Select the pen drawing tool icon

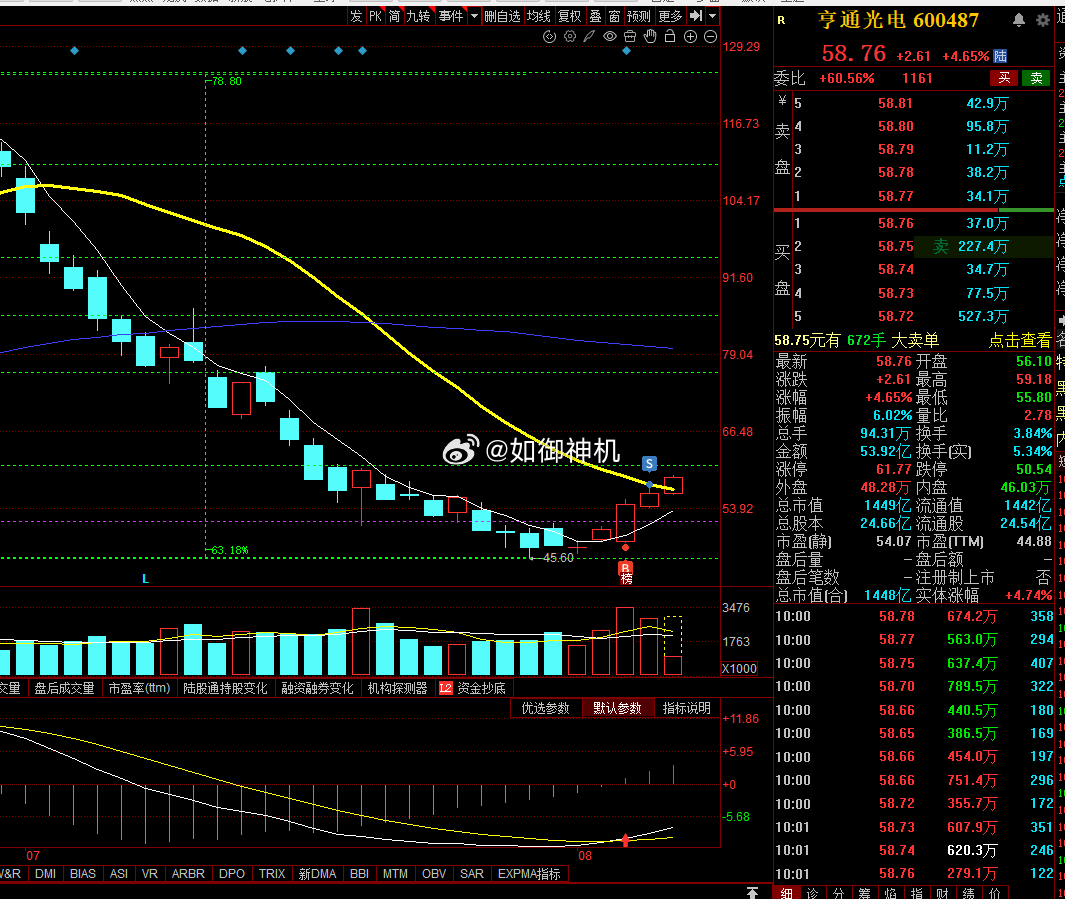pyautogui.click(x=590, y=37)
